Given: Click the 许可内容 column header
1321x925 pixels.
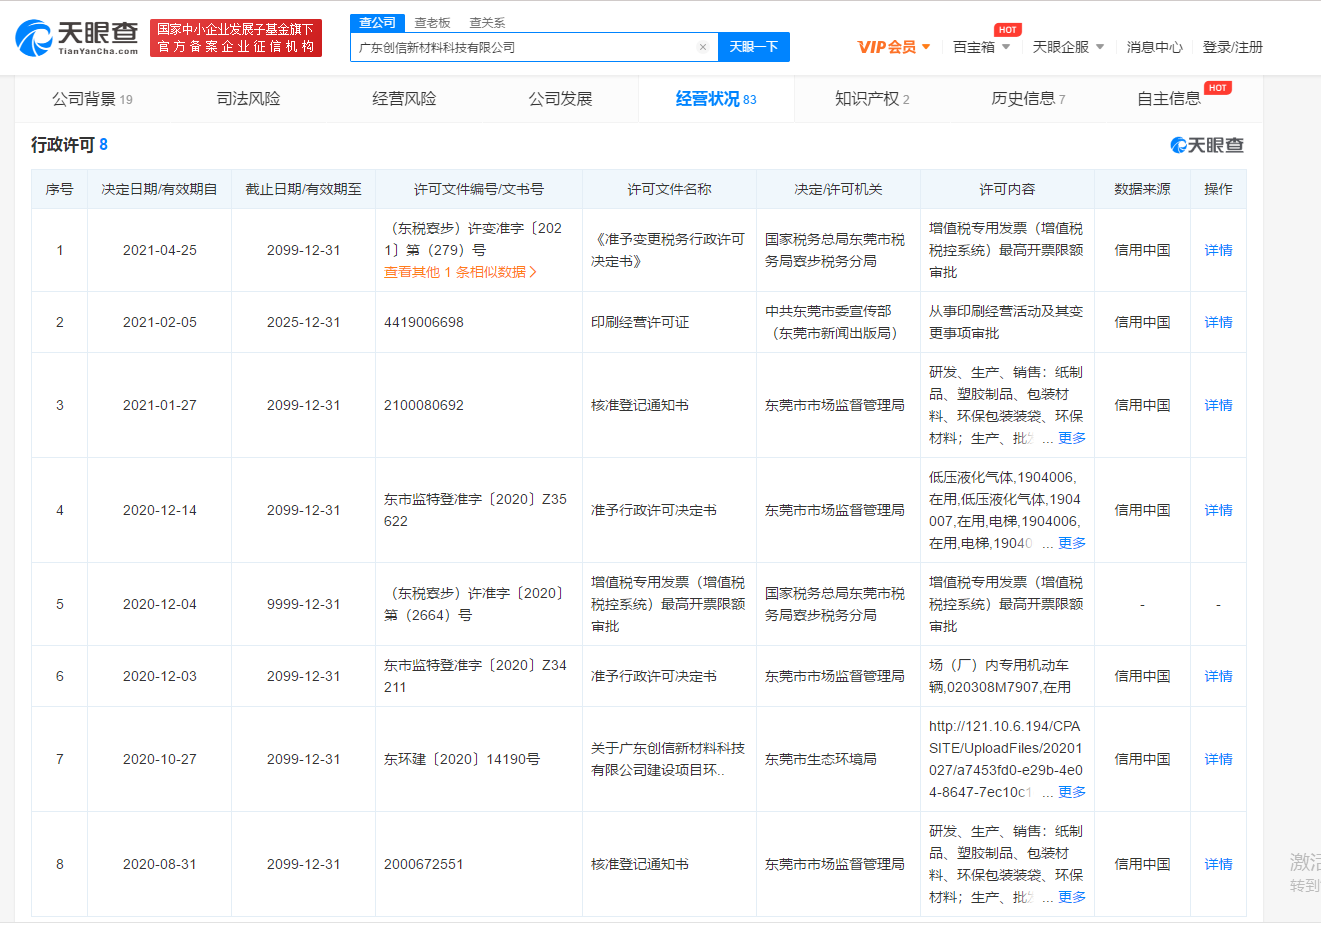Looking at the screenshot, I should point(1007,189).
